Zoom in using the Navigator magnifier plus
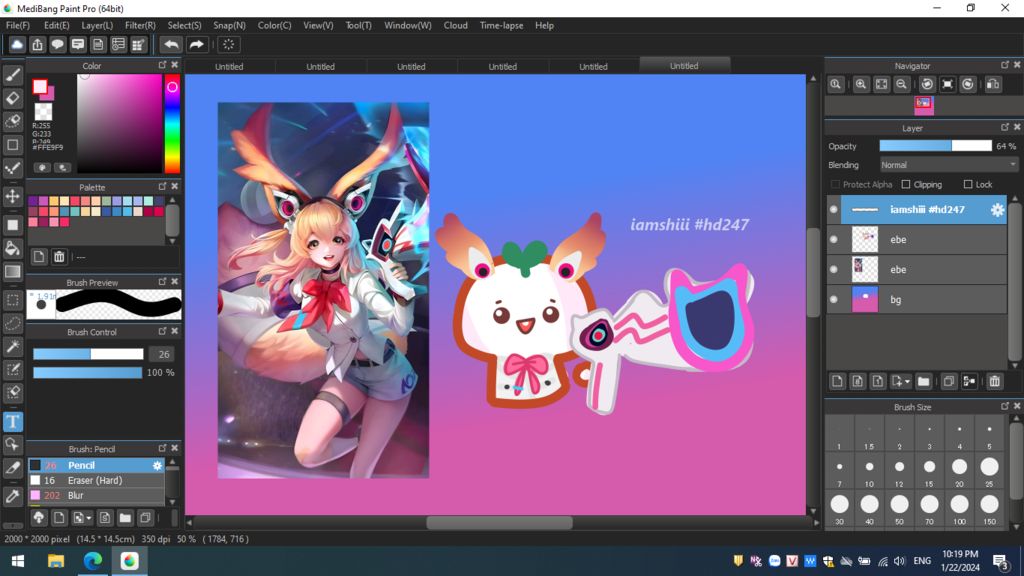The height and width of the screenshot is (576, 1024). pyautogui.click(x=861, y=84)
